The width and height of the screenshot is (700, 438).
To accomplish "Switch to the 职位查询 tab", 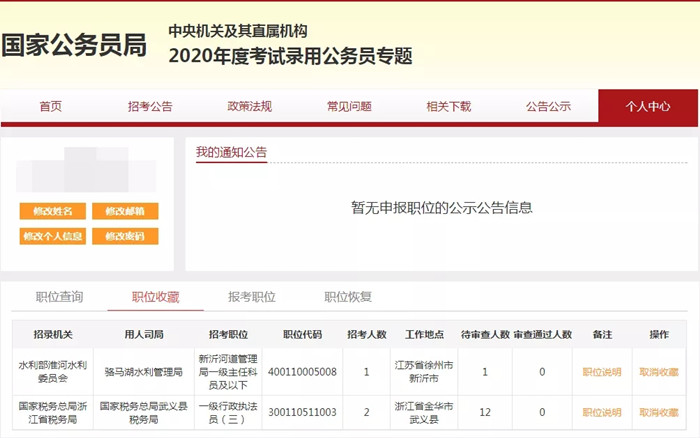I will [59, 297].
